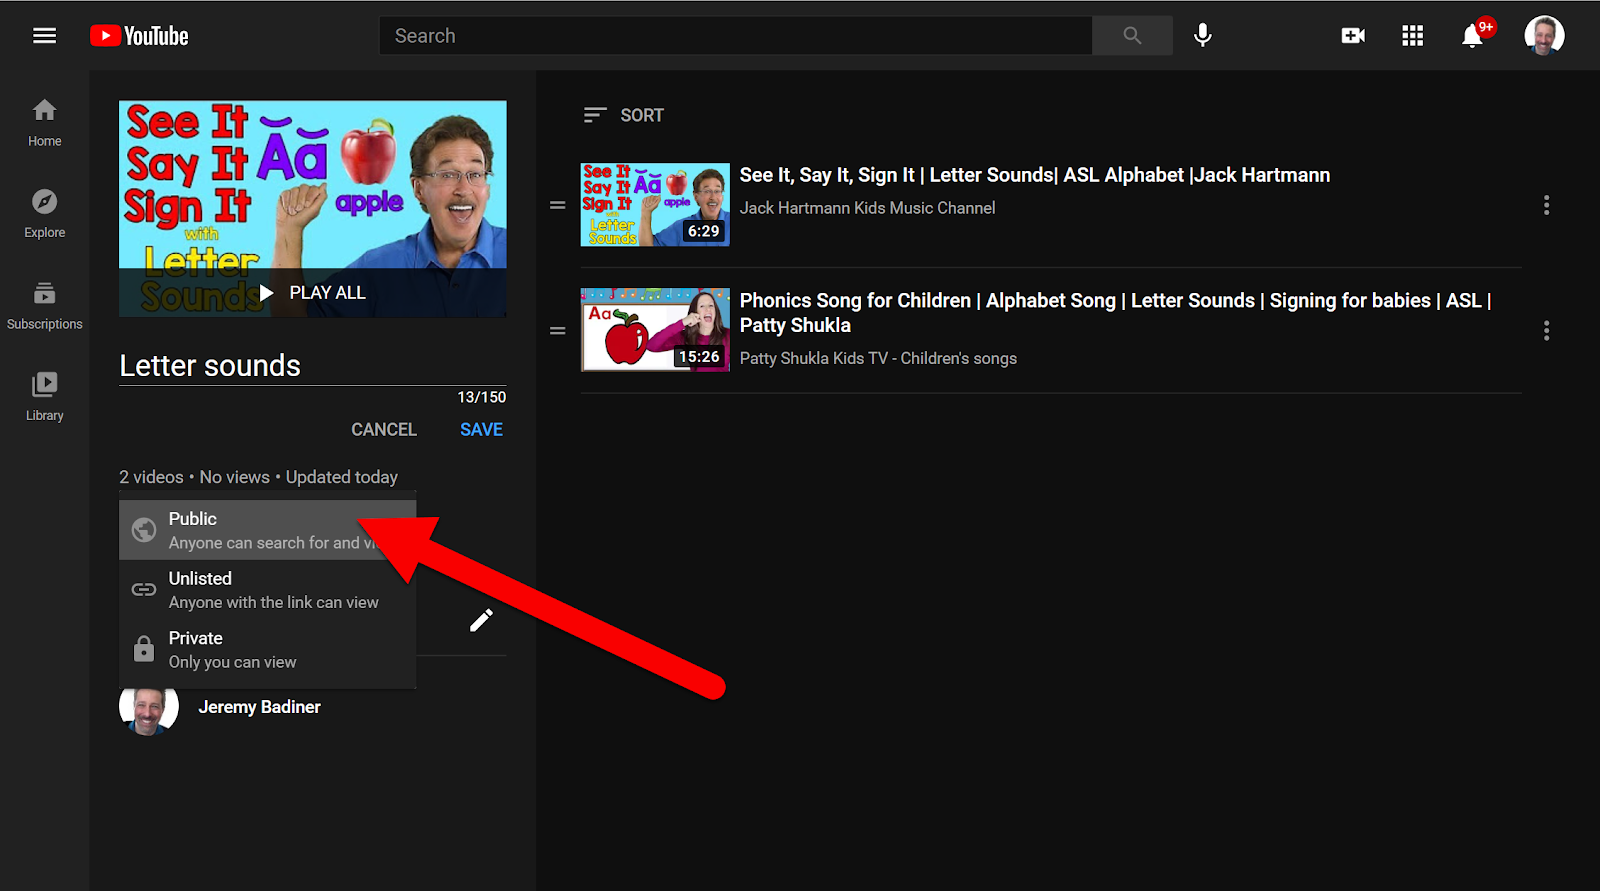The width and height of the screenshot is (1600, 891).
Task: Open See It, Say It, Sign It title
Action: pos(1034,175)
